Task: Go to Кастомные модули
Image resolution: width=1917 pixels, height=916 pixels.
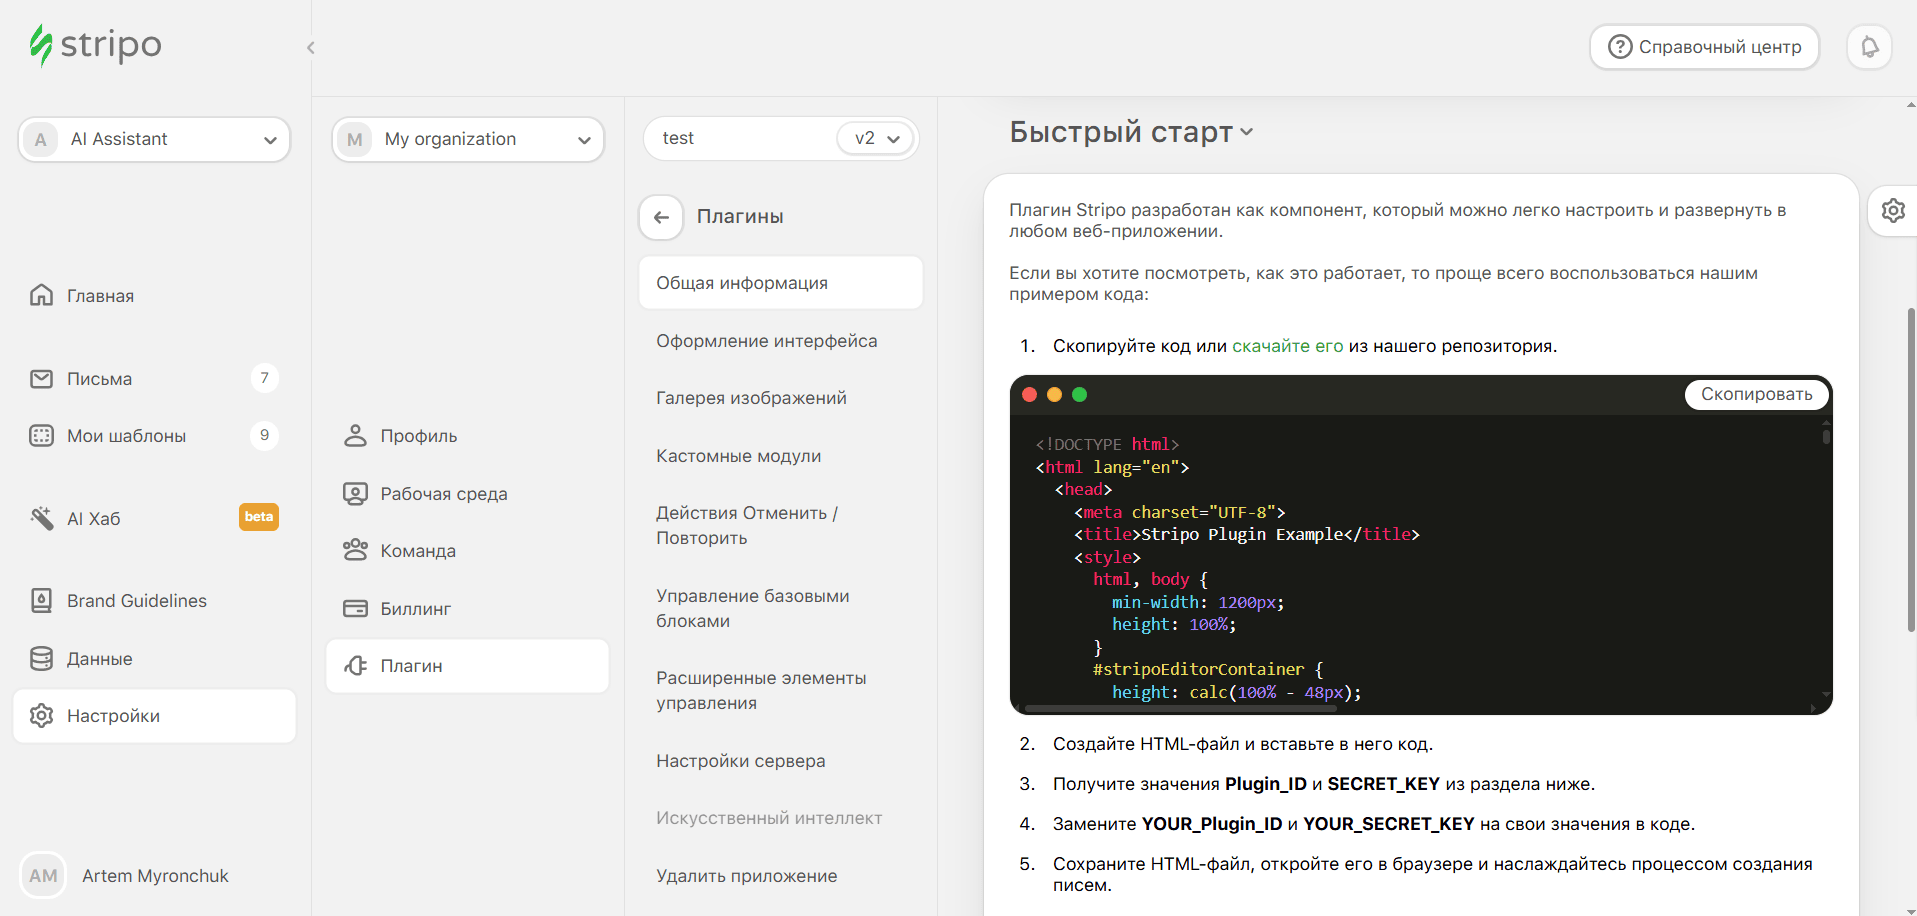Action: (x=738, y=456)
